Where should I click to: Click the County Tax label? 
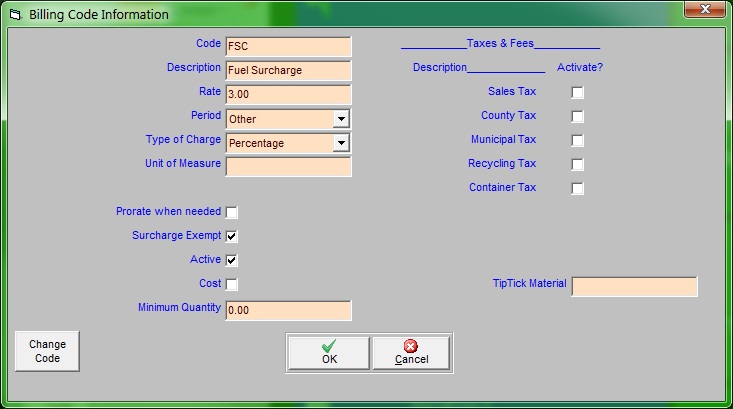[x=509, y=115]
